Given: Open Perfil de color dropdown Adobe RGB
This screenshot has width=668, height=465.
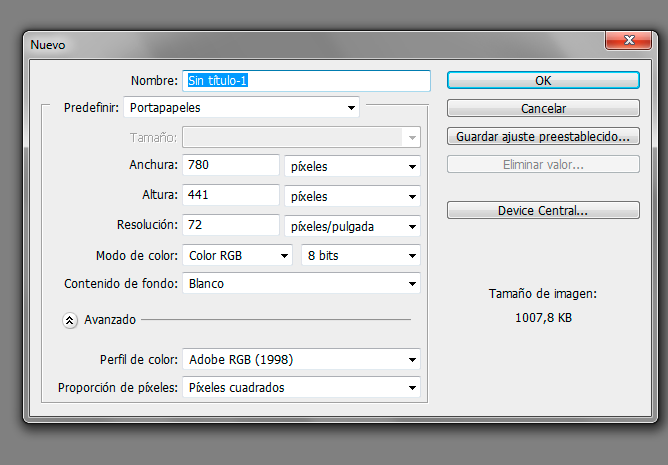Looking at the screenshot, I should tap(301, 359).
